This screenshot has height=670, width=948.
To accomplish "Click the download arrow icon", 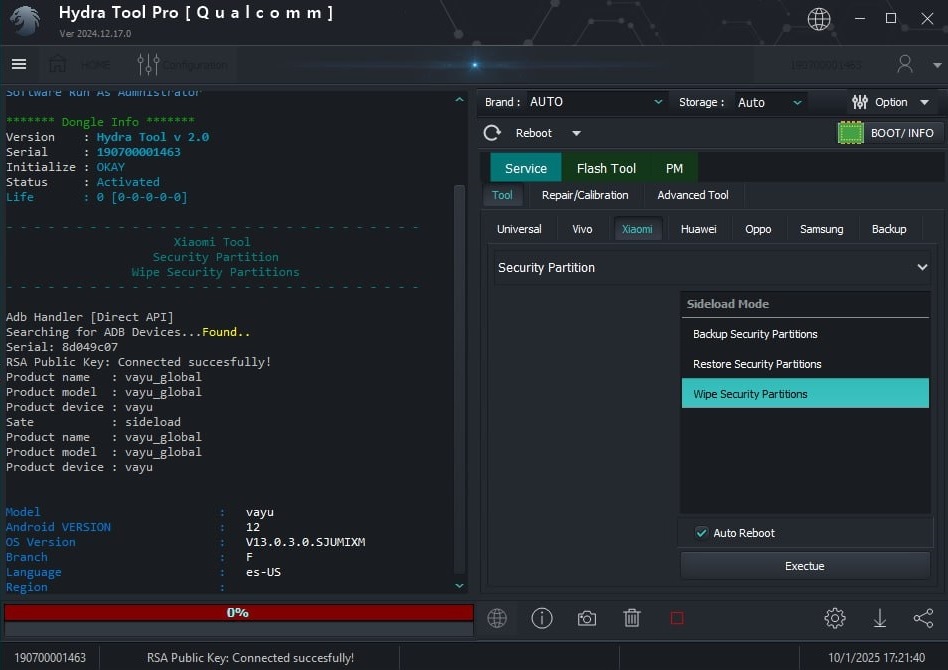I will [880, 618].
